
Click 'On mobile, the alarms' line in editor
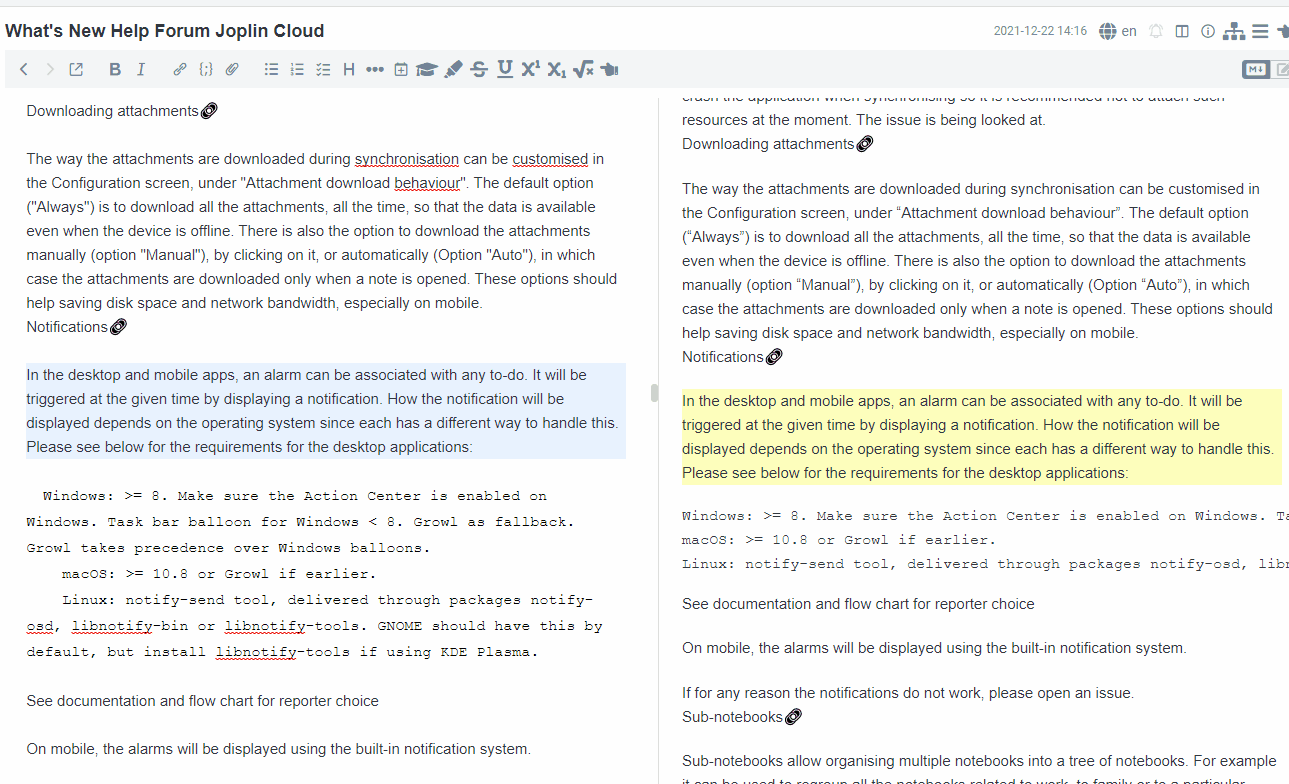click(278, 749)
